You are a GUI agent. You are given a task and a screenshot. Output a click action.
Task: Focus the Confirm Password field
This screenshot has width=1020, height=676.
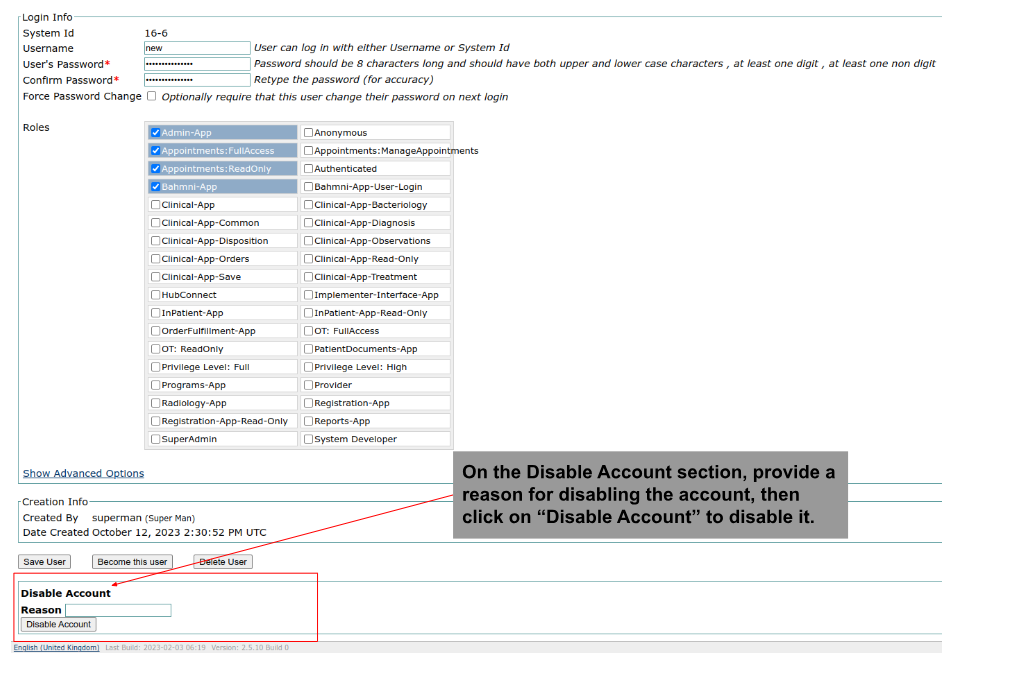coord(197,80)
